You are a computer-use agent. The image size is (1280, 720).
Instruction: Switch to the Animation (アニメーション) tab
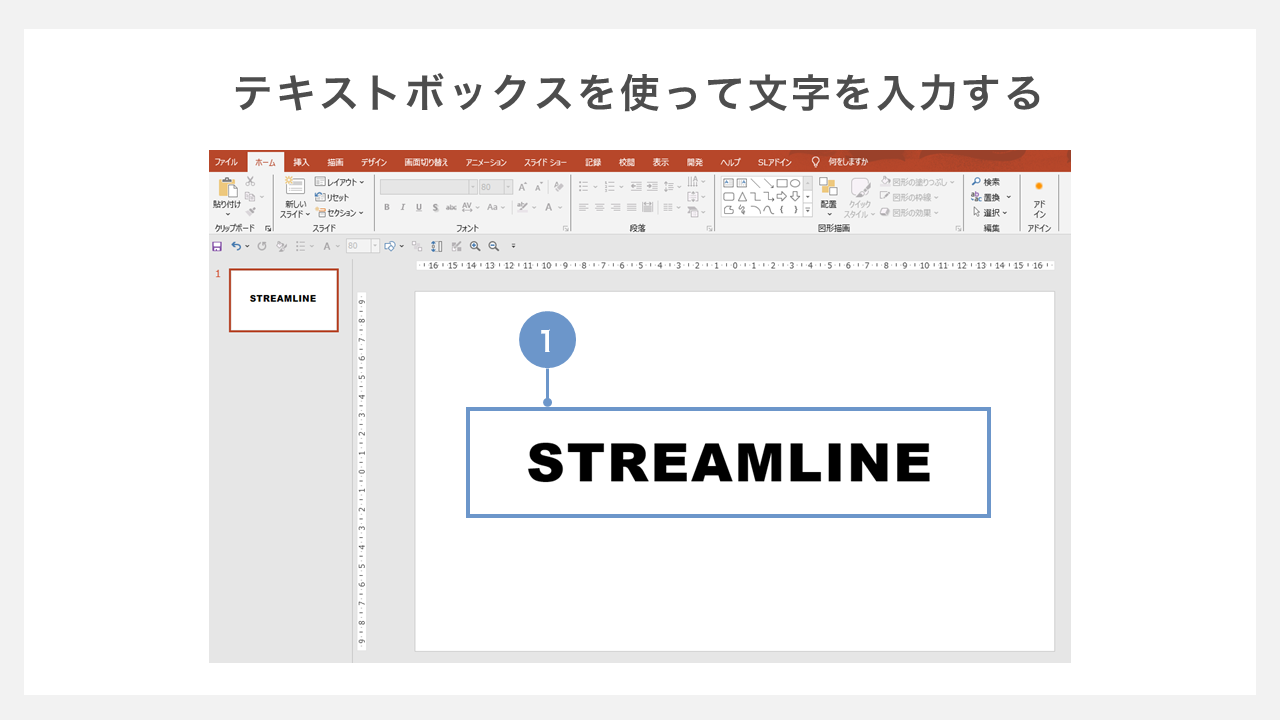(x=486, y=162)
